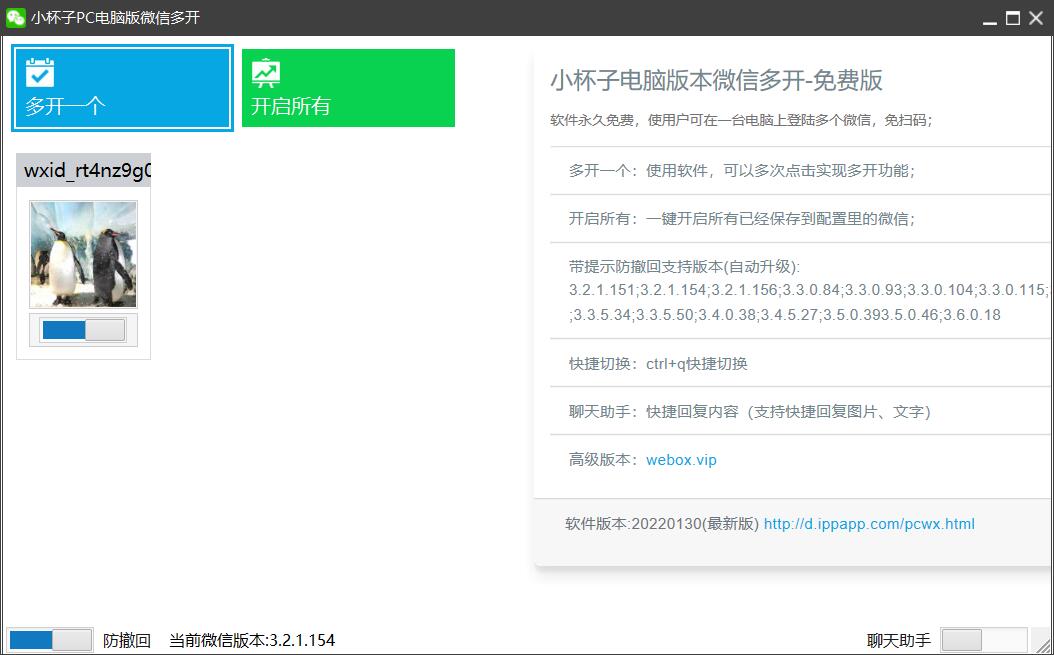Click the 高级版本 label
1054x655 pixels.
(x=602, y=460)
